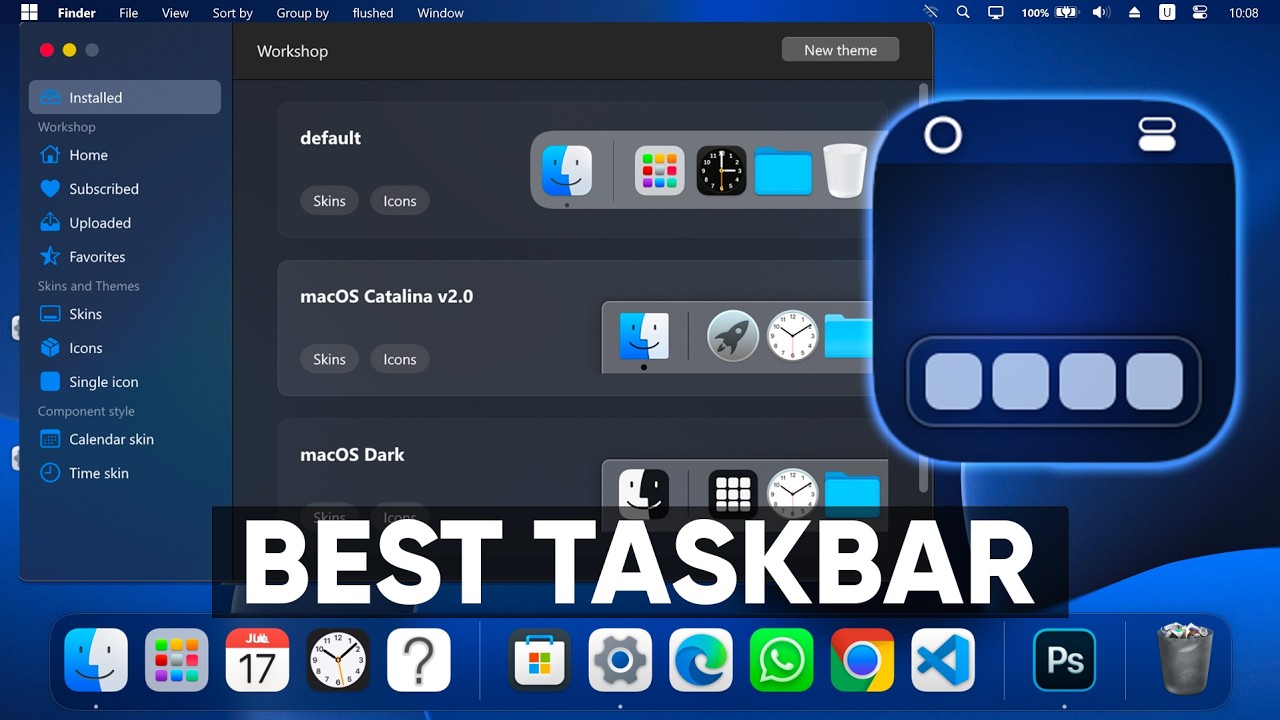This screenshot has width=1280, height=720.
Task: Open the File menu
Action: click(128, 13)
